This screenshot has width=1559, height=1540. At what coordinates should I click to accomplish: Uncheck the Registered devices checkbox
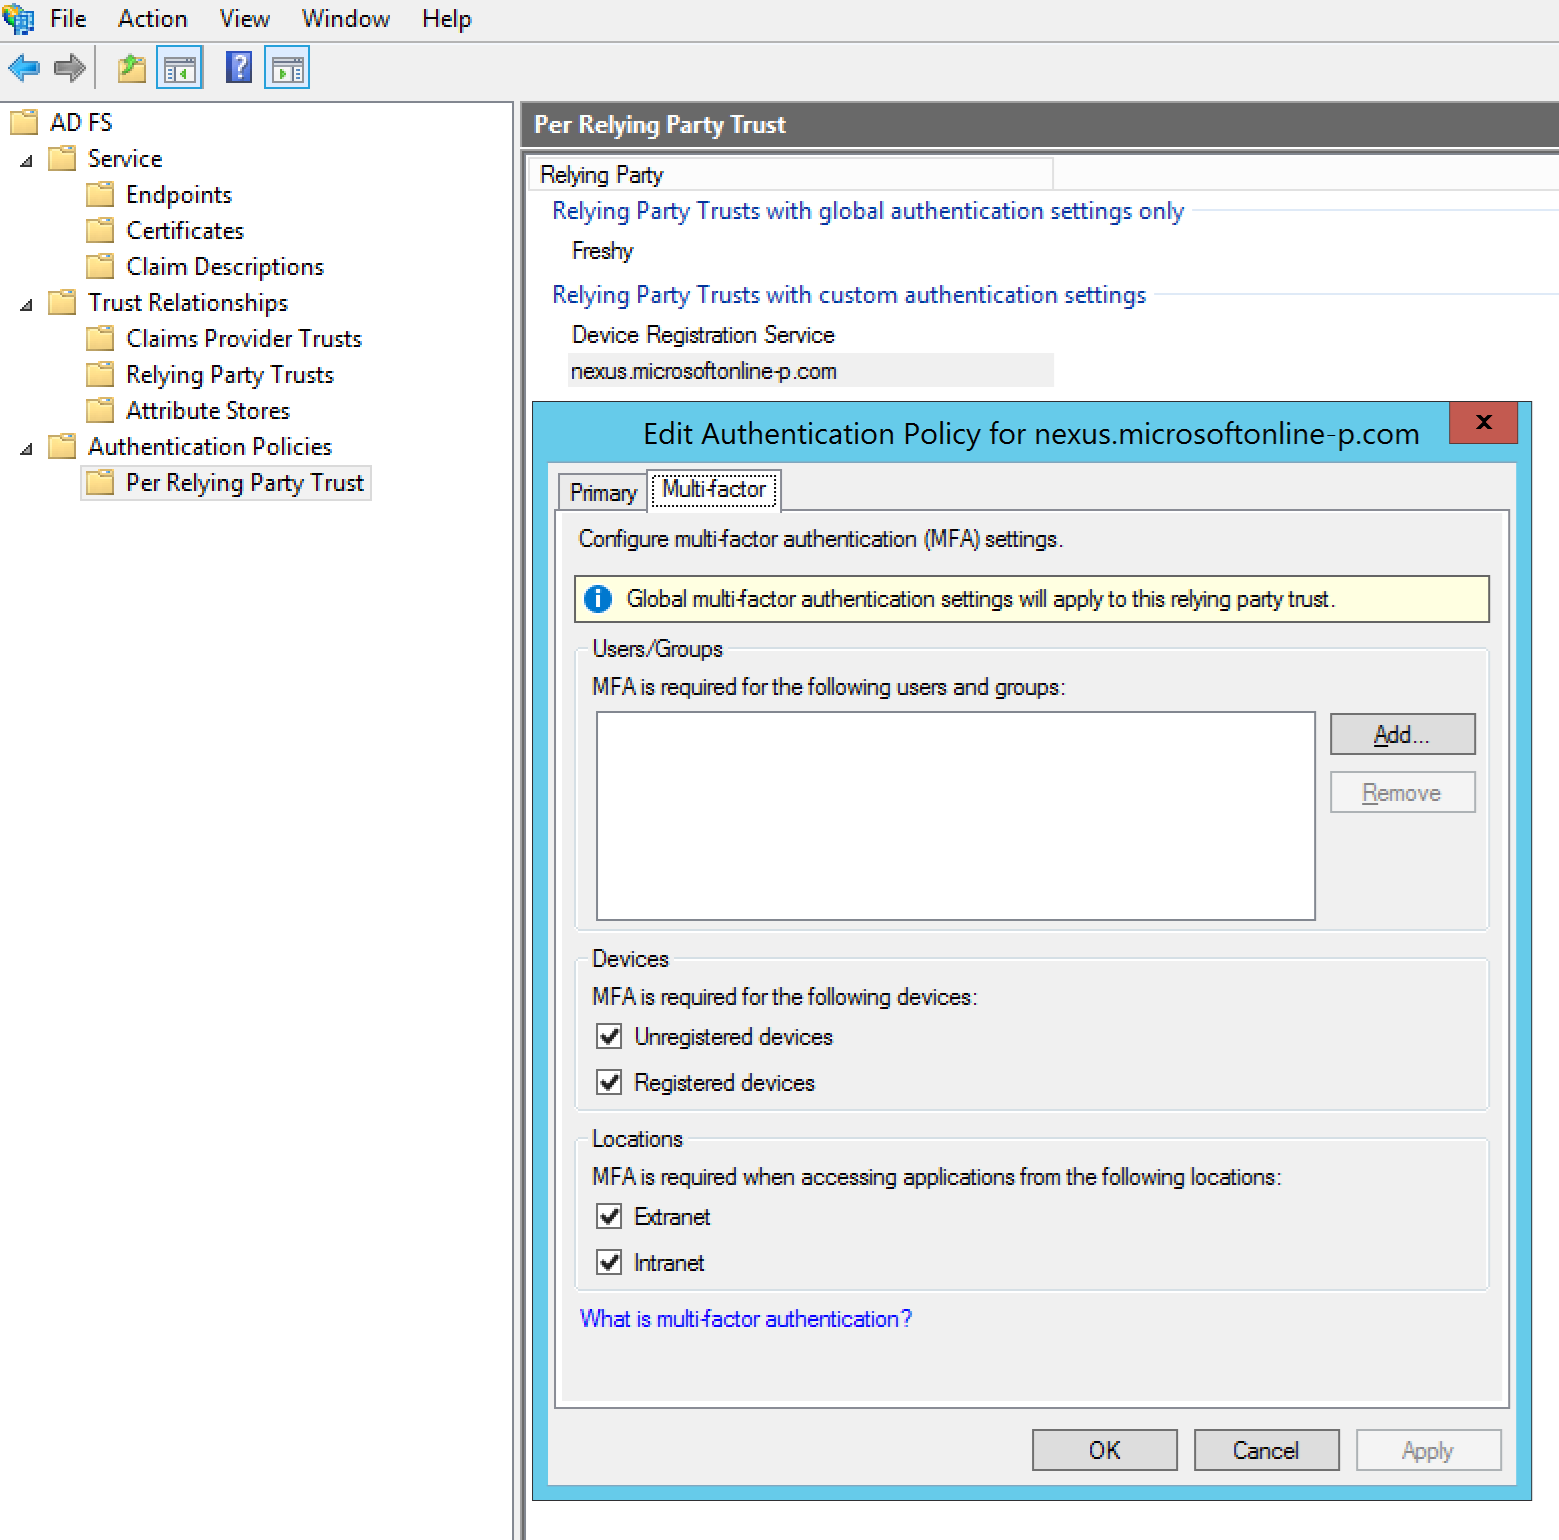pos(609,1082)
